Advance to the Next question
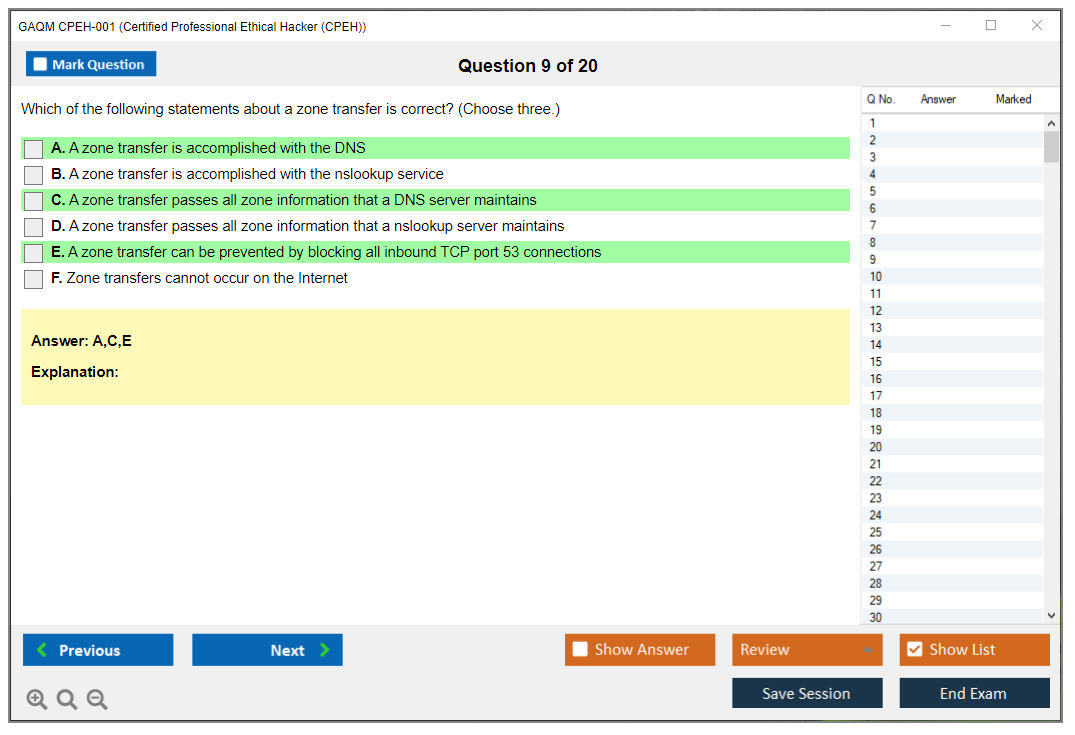 click(x=267, y=650)
